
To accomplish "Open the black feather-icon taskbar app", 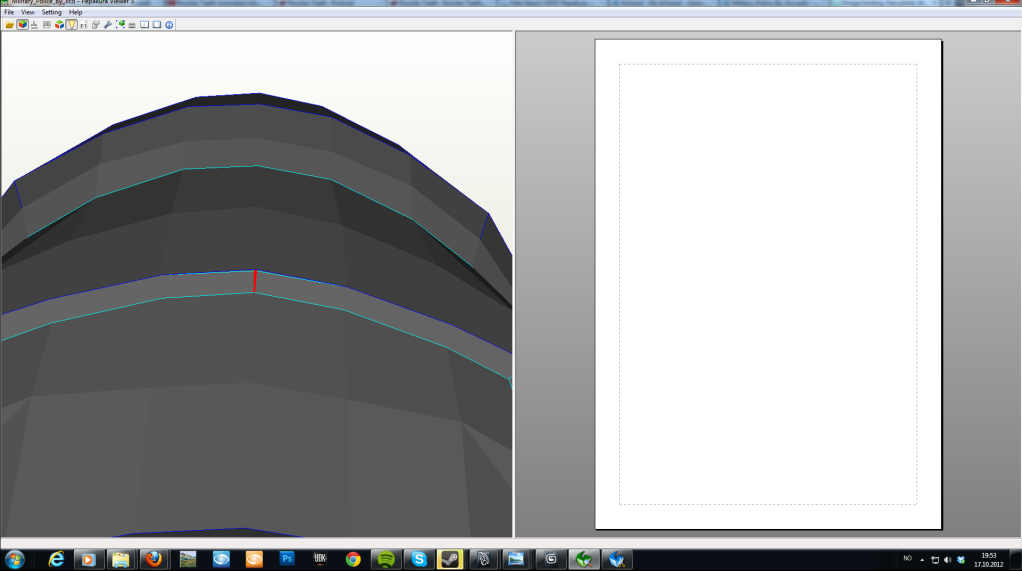I will click(x=484, y=559).
